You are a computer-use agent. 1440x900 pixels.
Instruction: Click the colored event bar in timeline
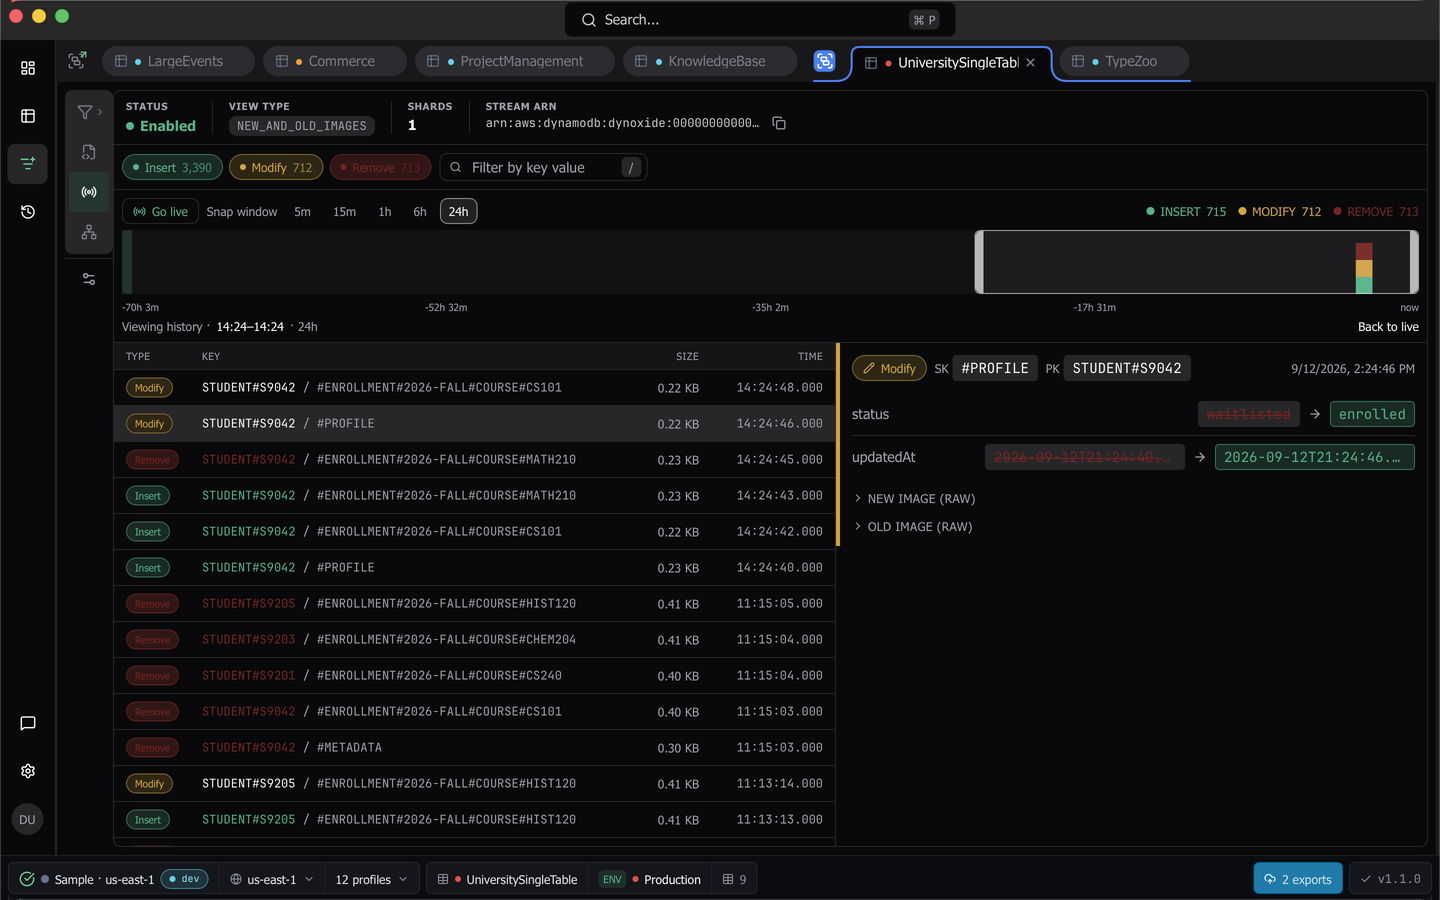coord(1364,268)
